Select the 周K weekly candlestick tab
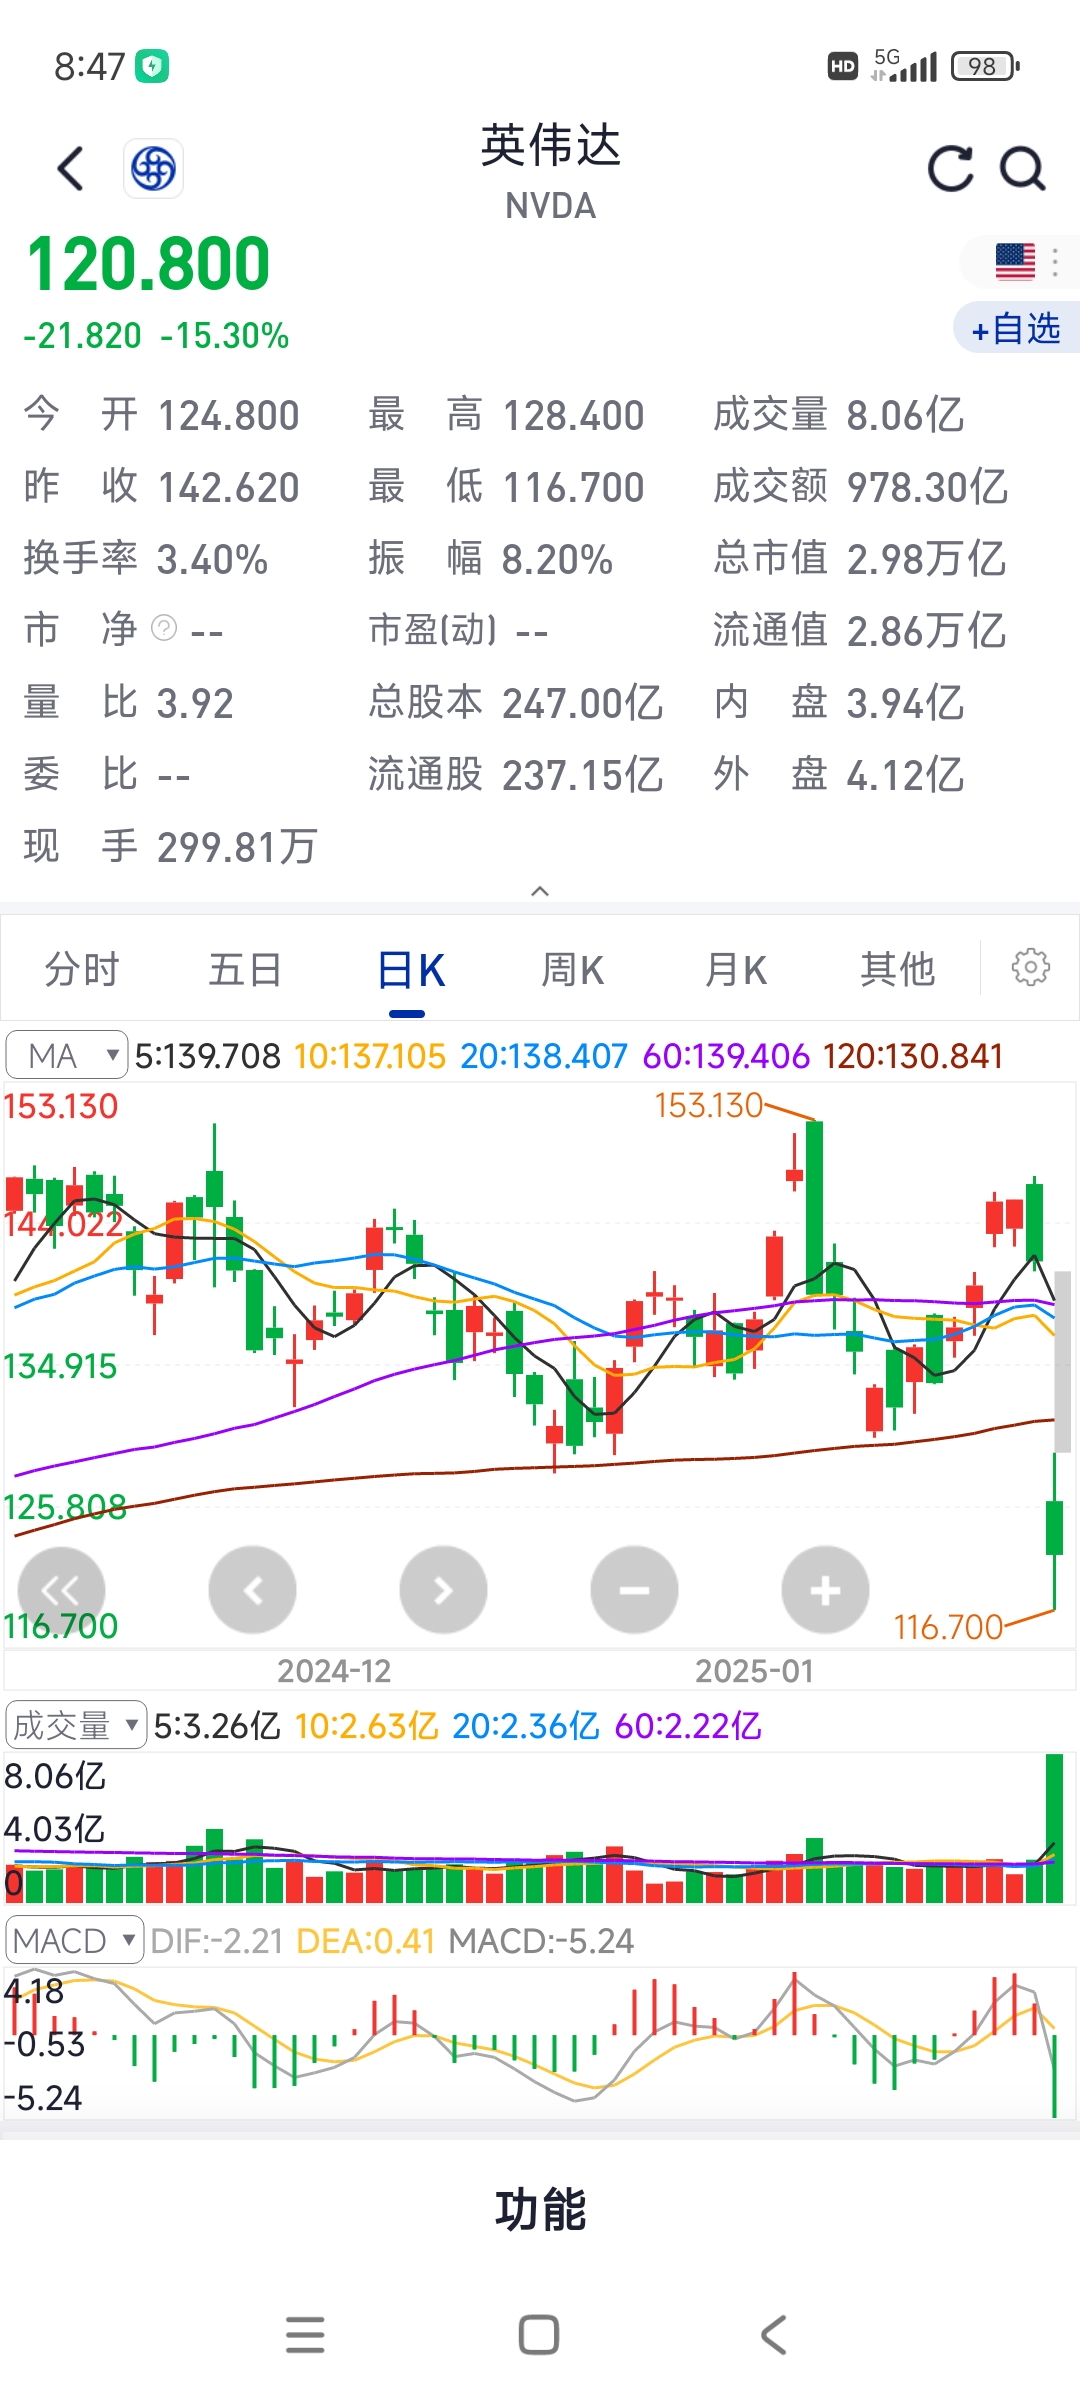The width and height of the screenshot is (1080, 2400). (572, 969)
